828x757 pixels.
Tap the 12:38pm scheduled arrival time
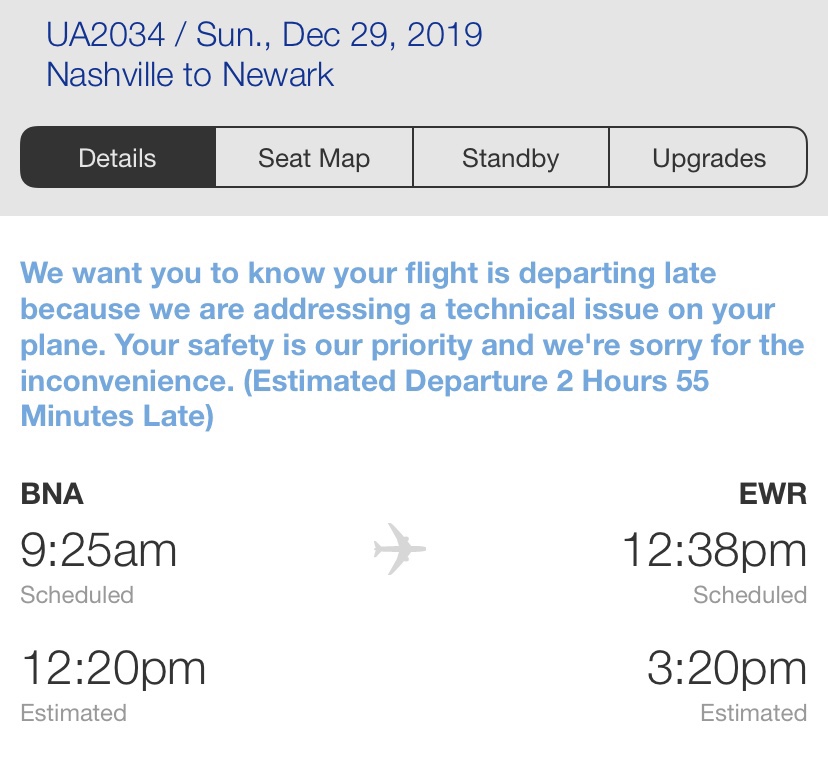(x=714, y=551)
